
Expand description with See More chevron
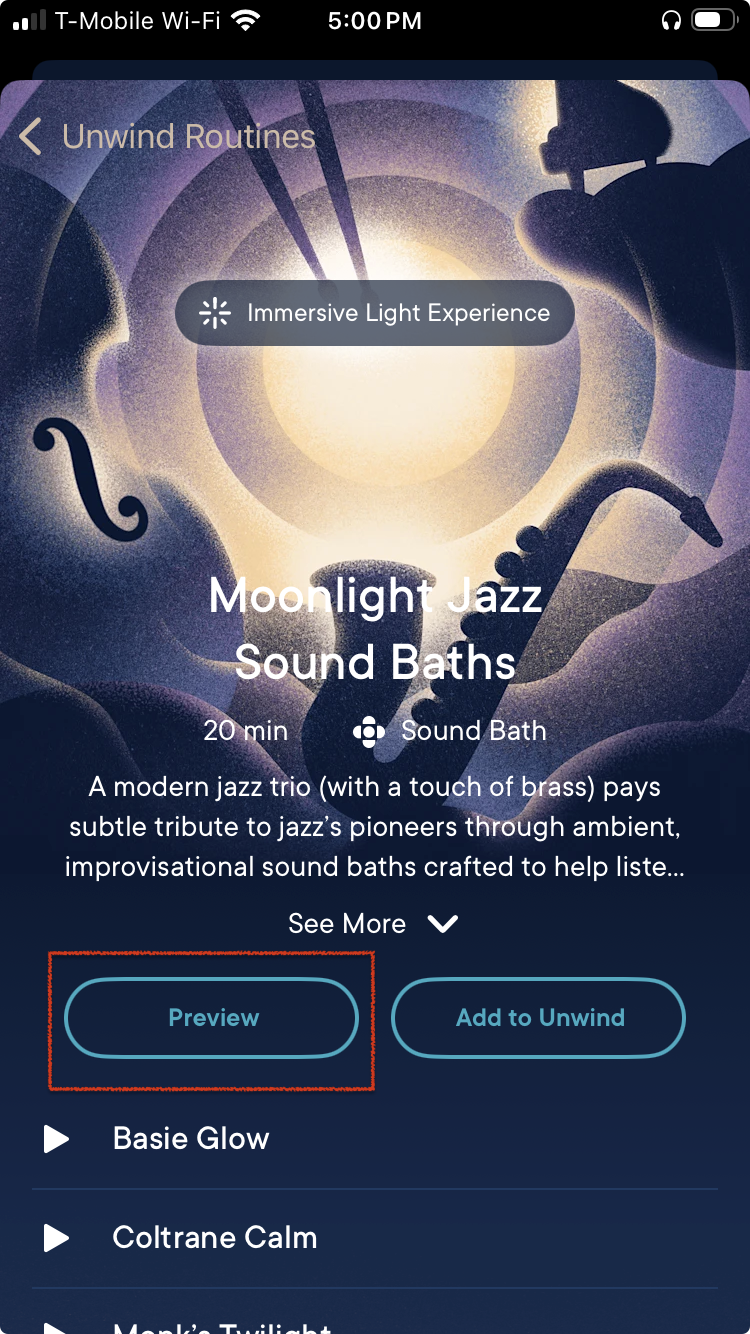click(442, 924)
